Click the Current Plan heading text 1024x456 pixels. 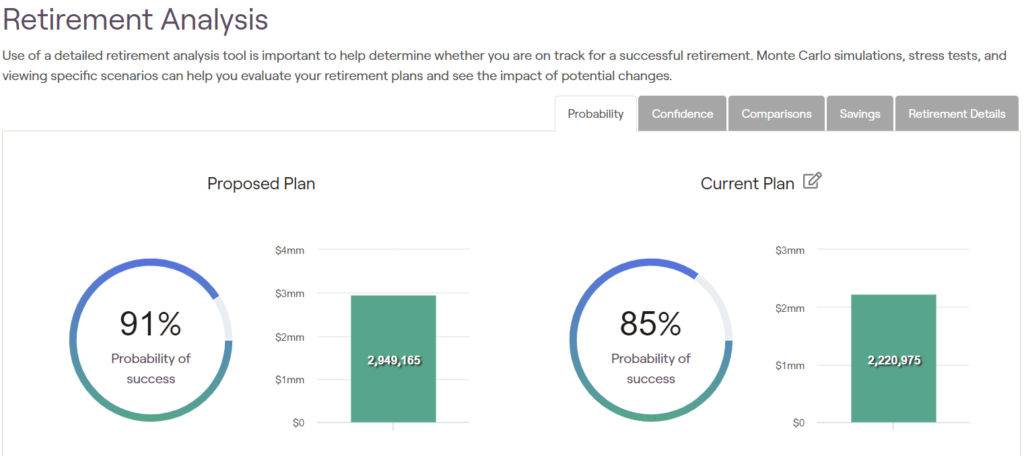(747, 184)
